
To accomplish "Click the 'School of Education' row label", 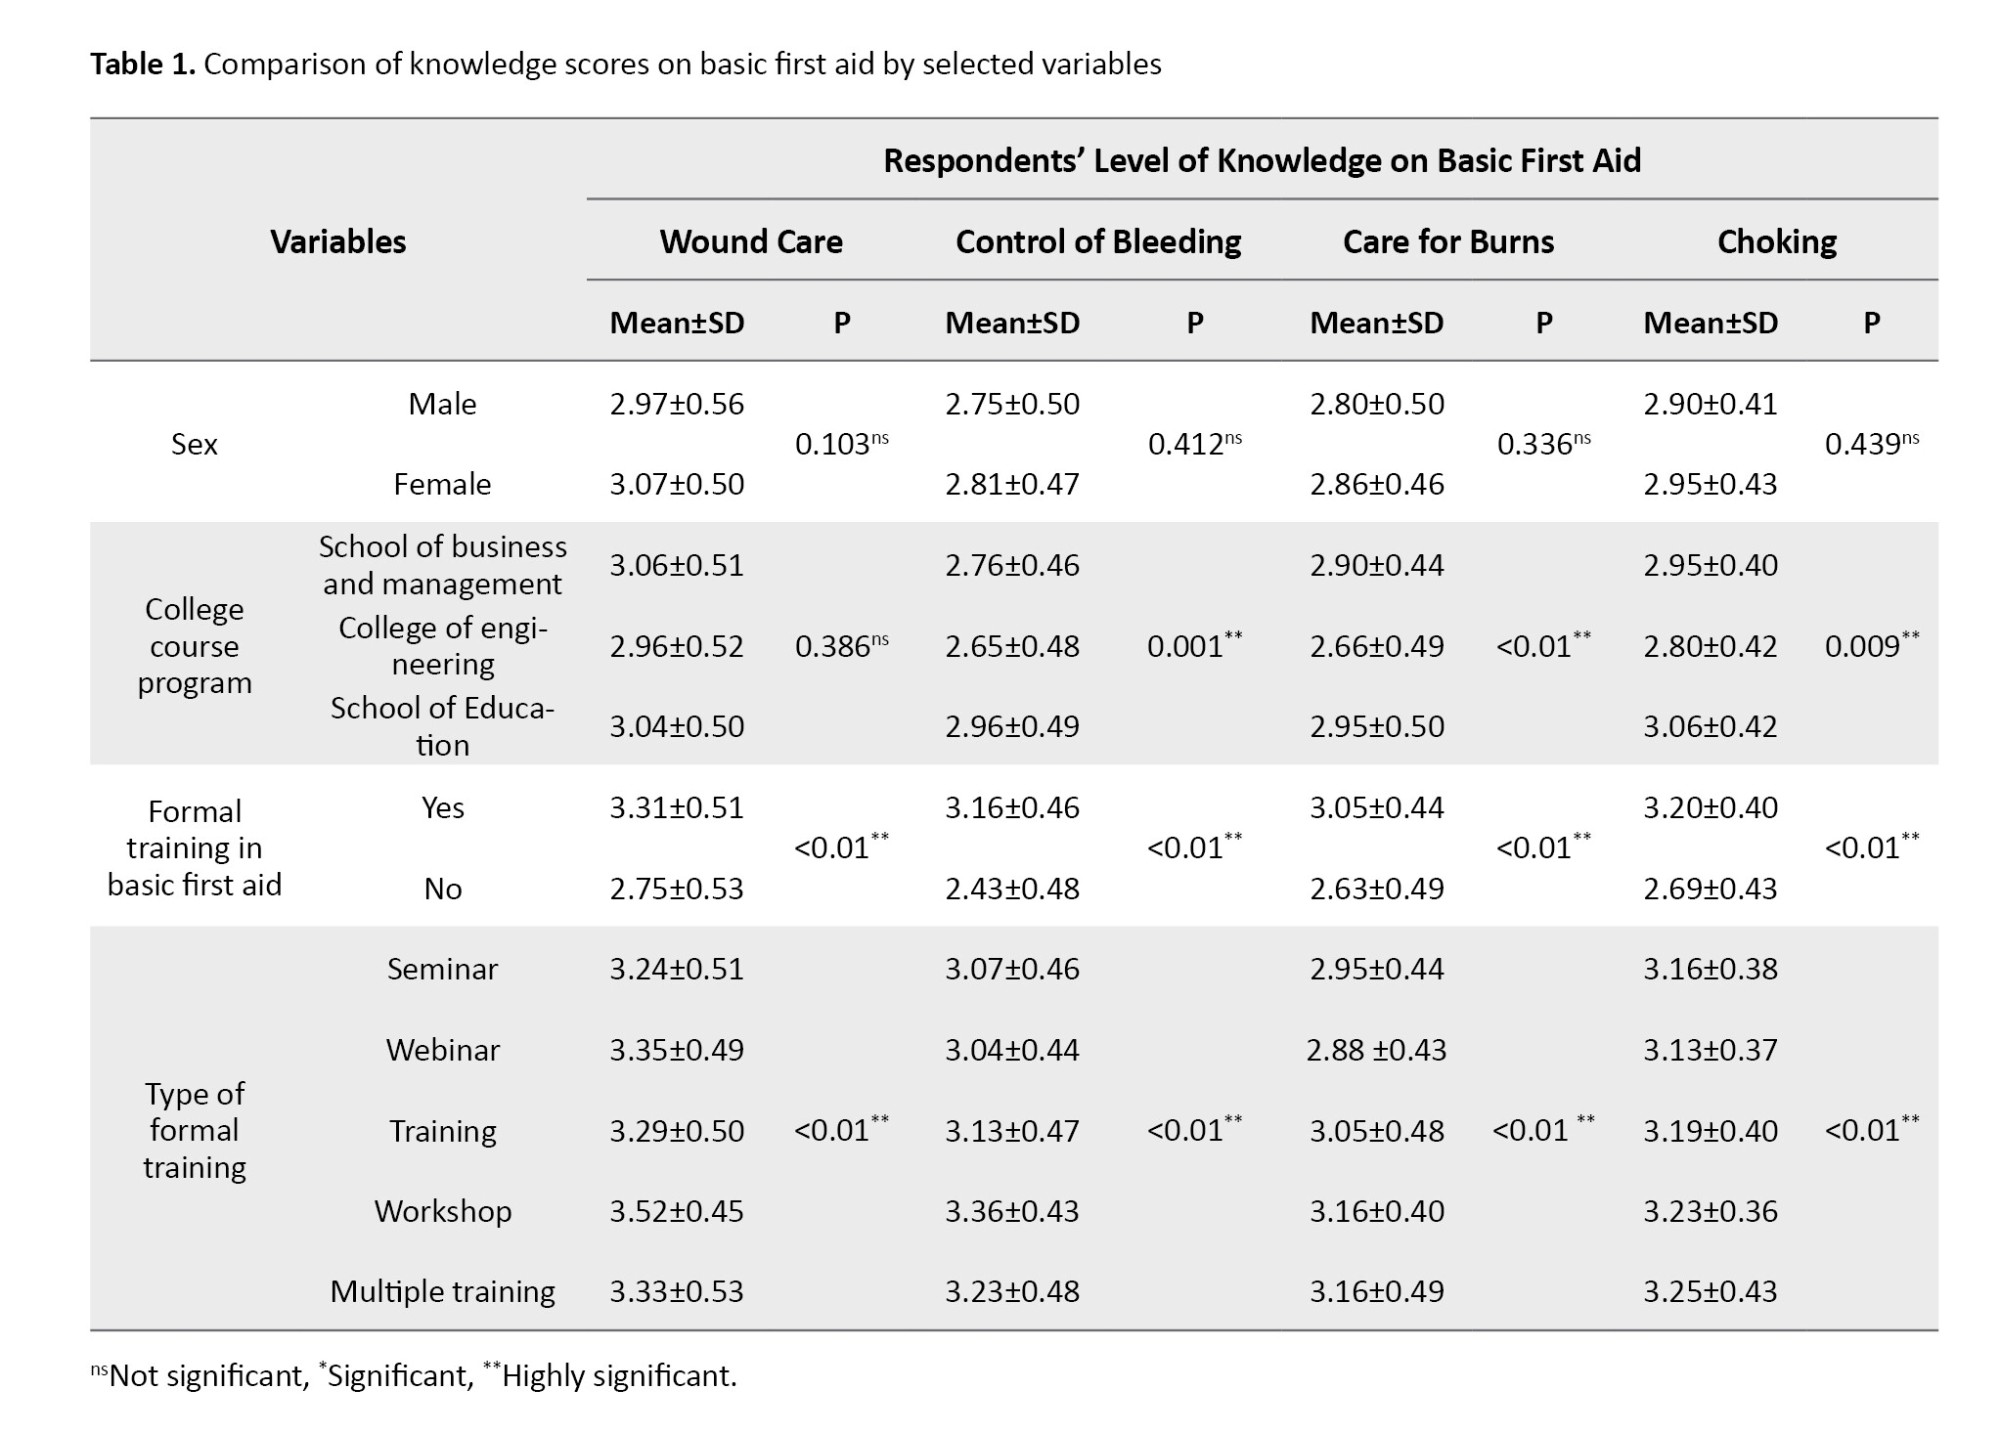I will (442, 726).
